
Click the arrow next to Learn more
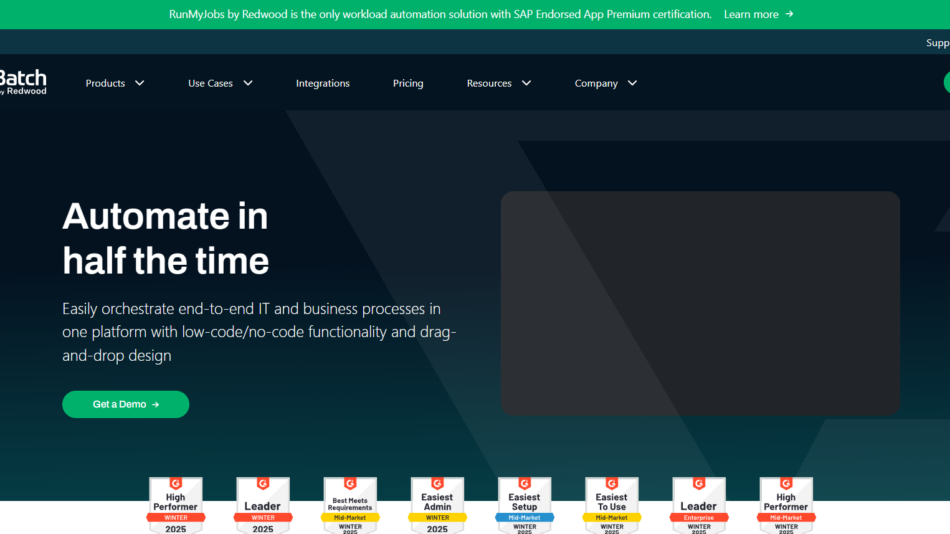point(789,14)
